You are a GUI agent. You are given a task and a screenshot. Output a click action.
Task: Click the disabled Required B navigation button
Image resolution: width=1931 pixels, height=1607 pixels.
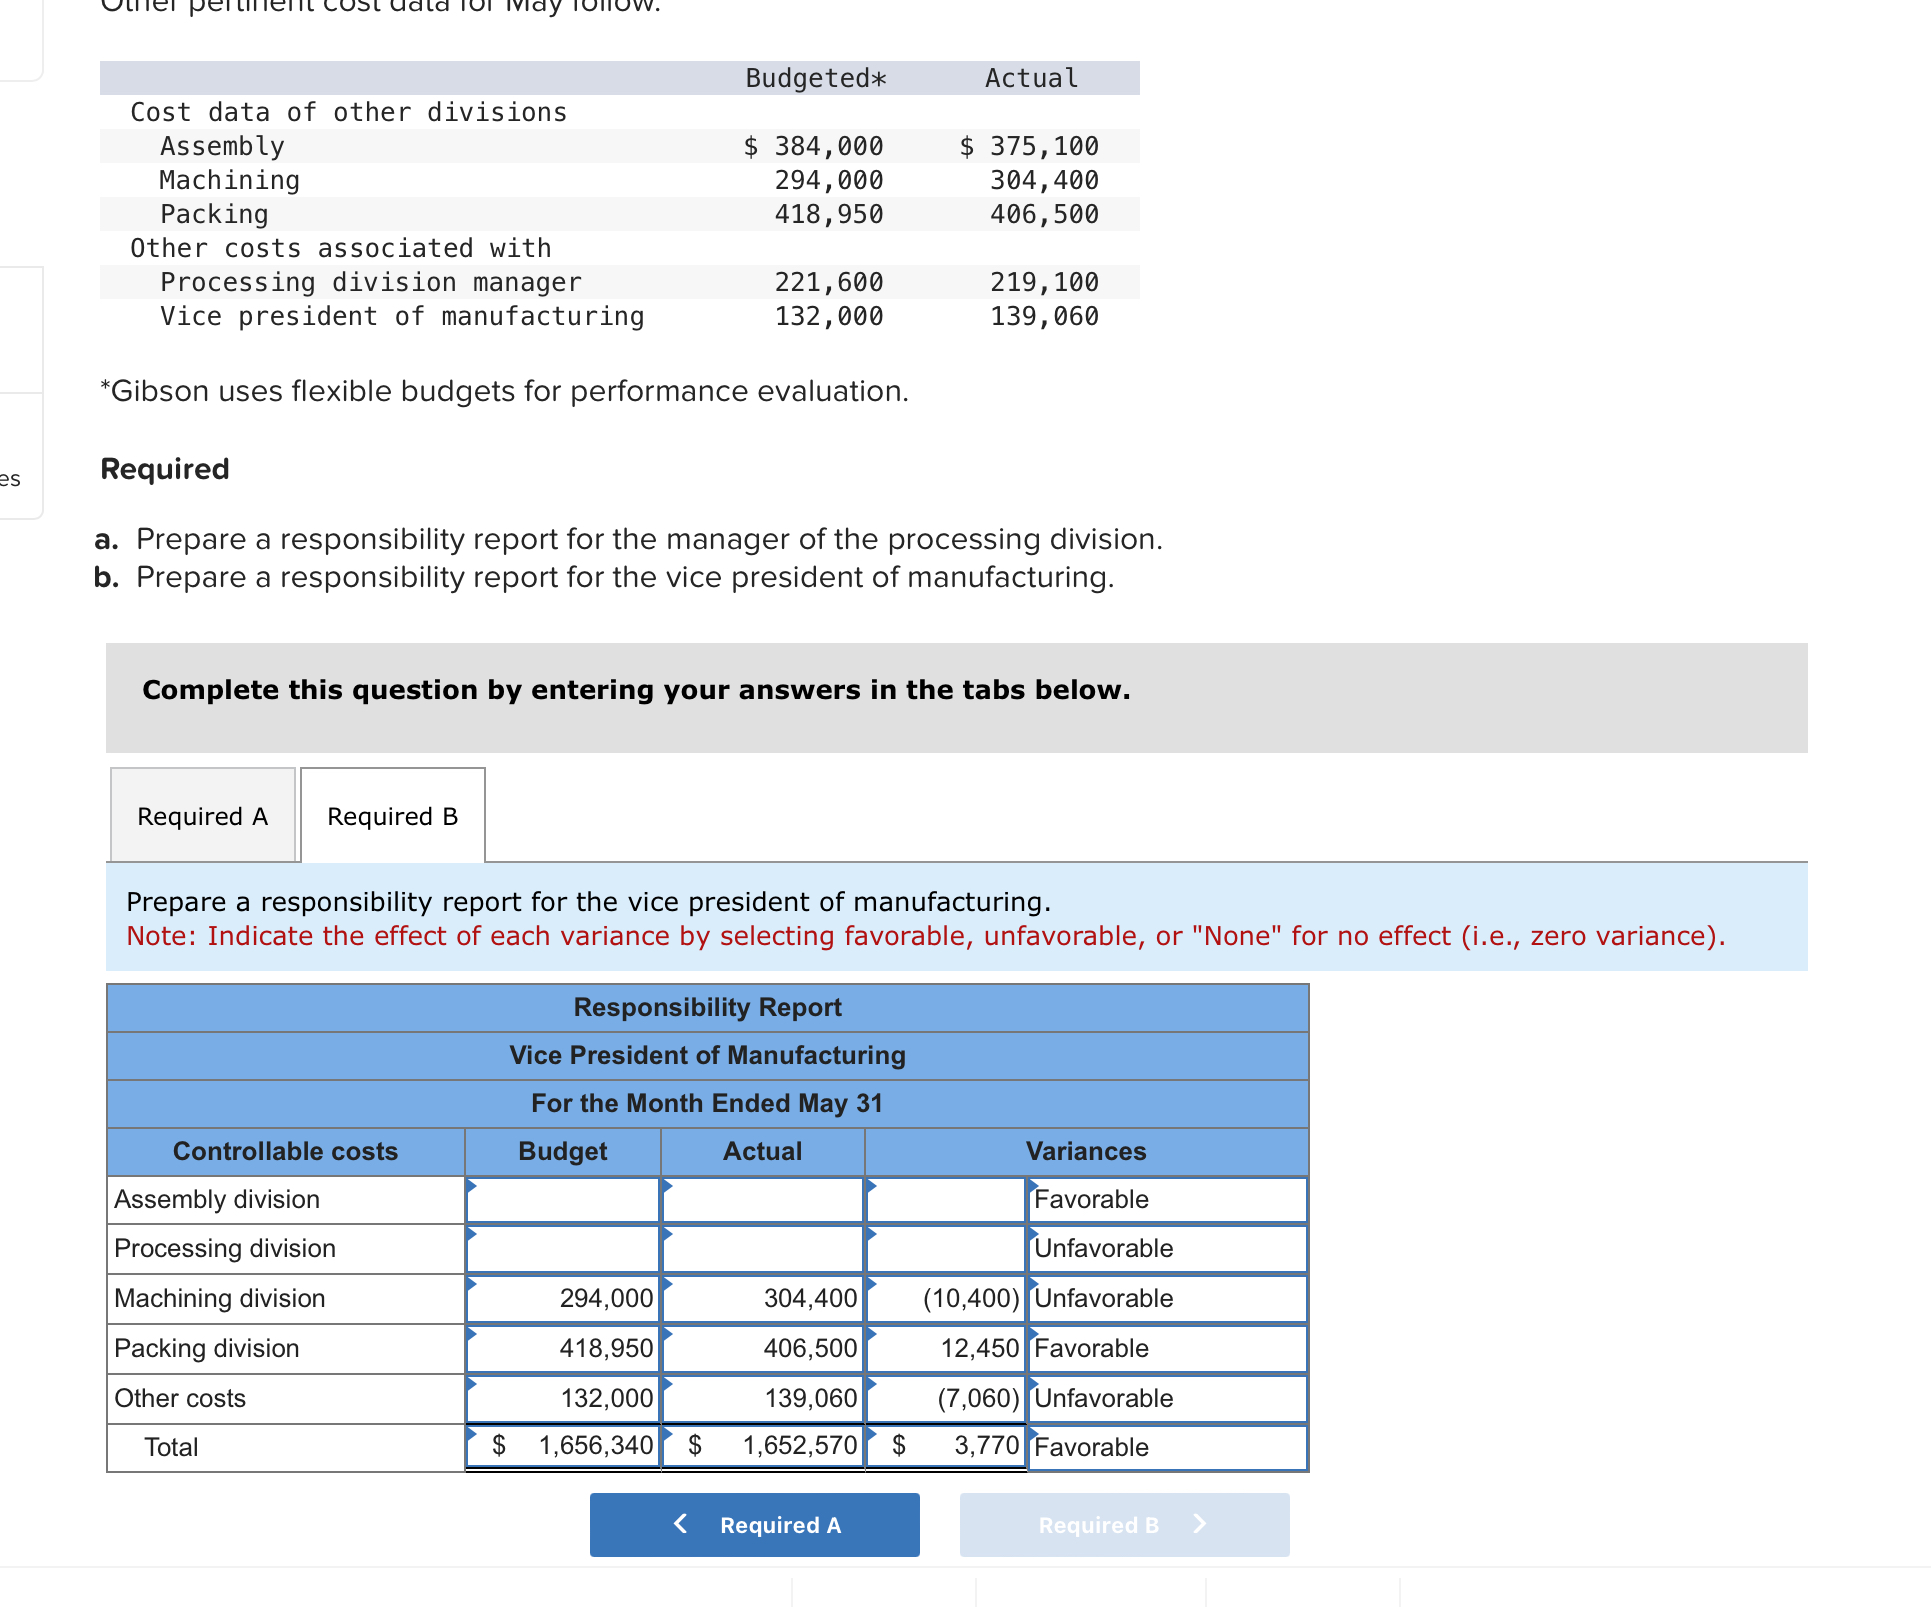[x=1124, y=1524]
